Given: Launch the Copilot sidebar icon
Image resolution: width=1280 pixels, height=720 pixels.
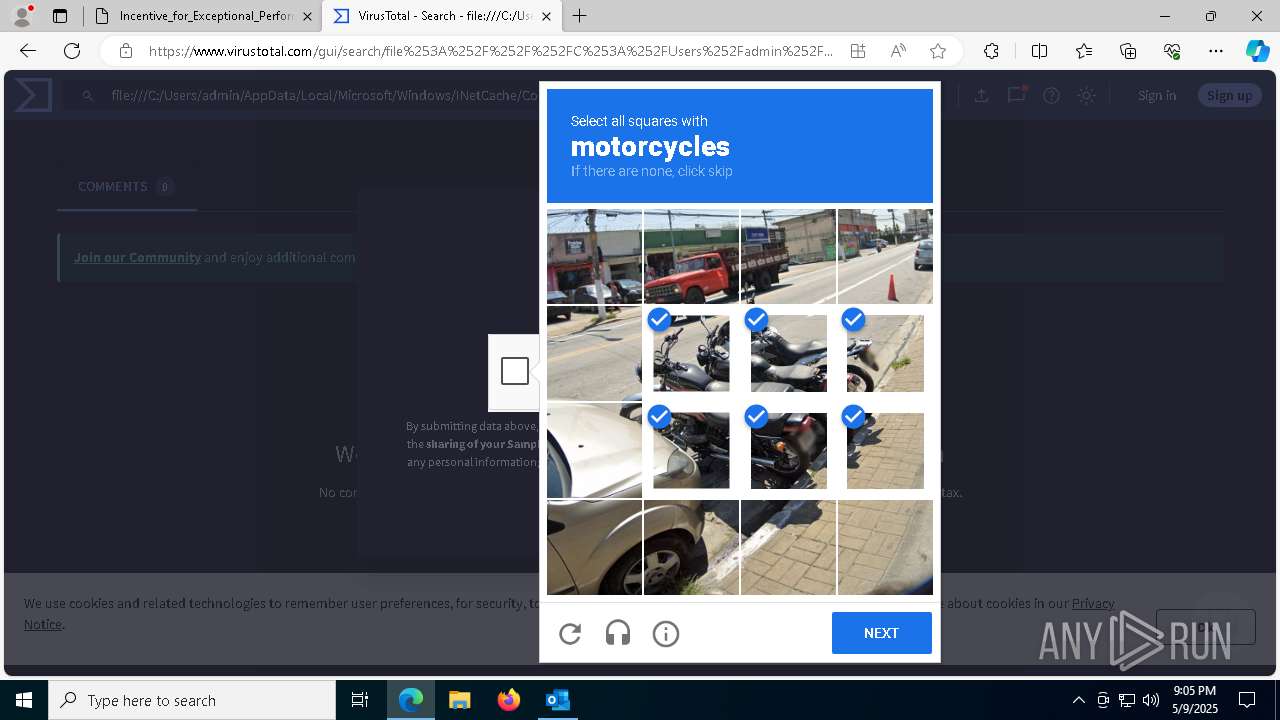Looking at the screenshot, I should click(1258, 51).
